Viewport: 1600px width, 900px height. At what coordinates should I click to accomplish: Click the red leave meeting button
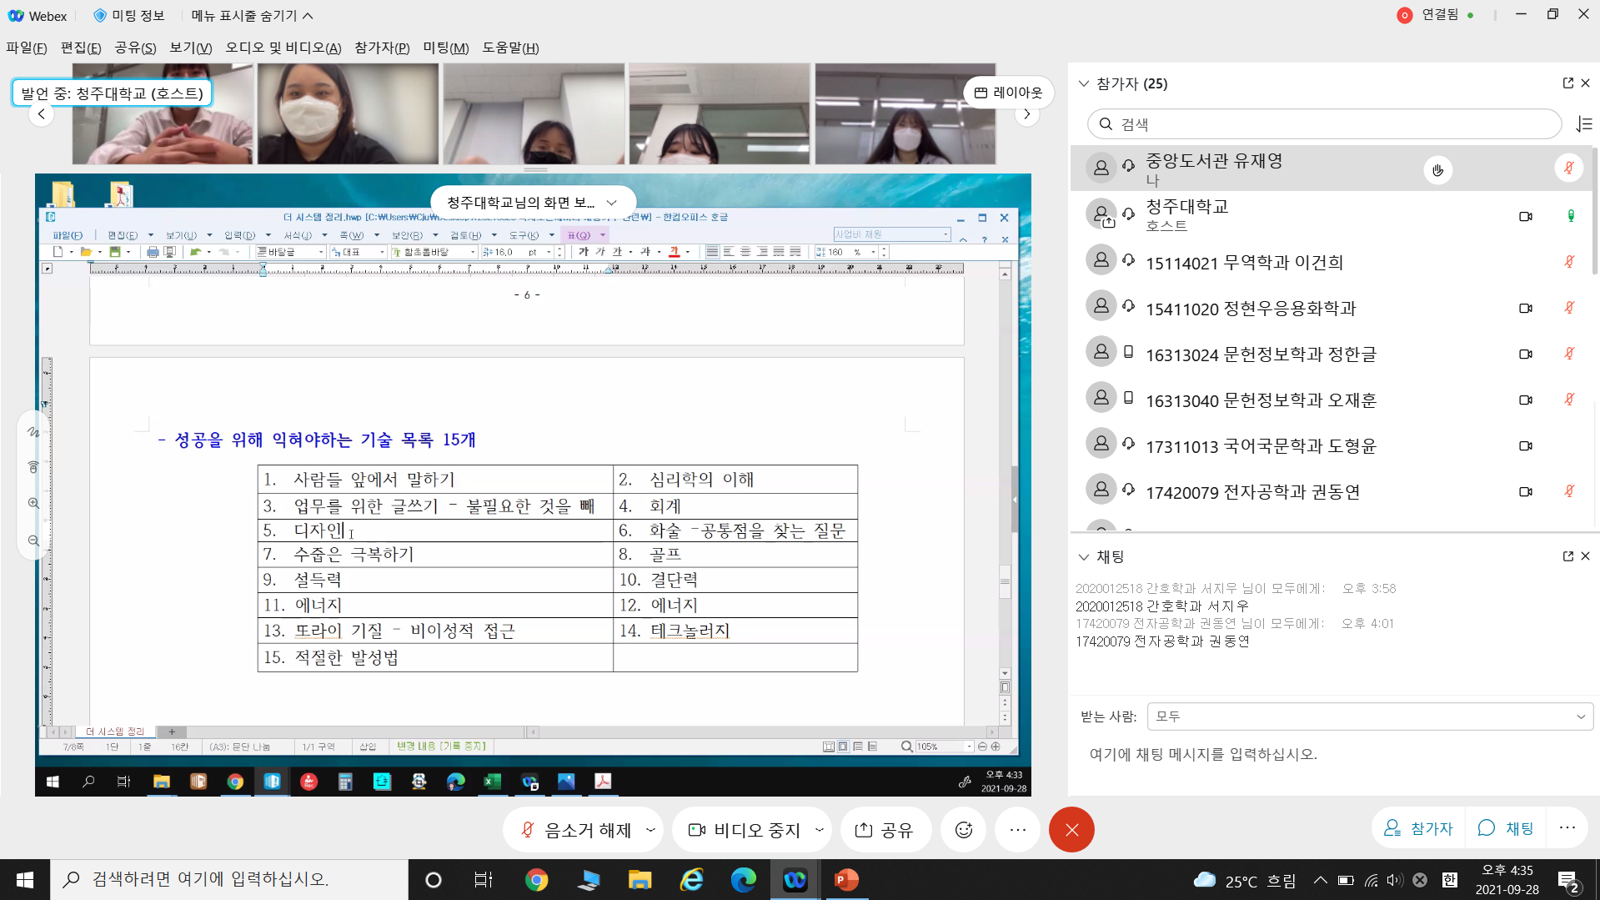1072,830
